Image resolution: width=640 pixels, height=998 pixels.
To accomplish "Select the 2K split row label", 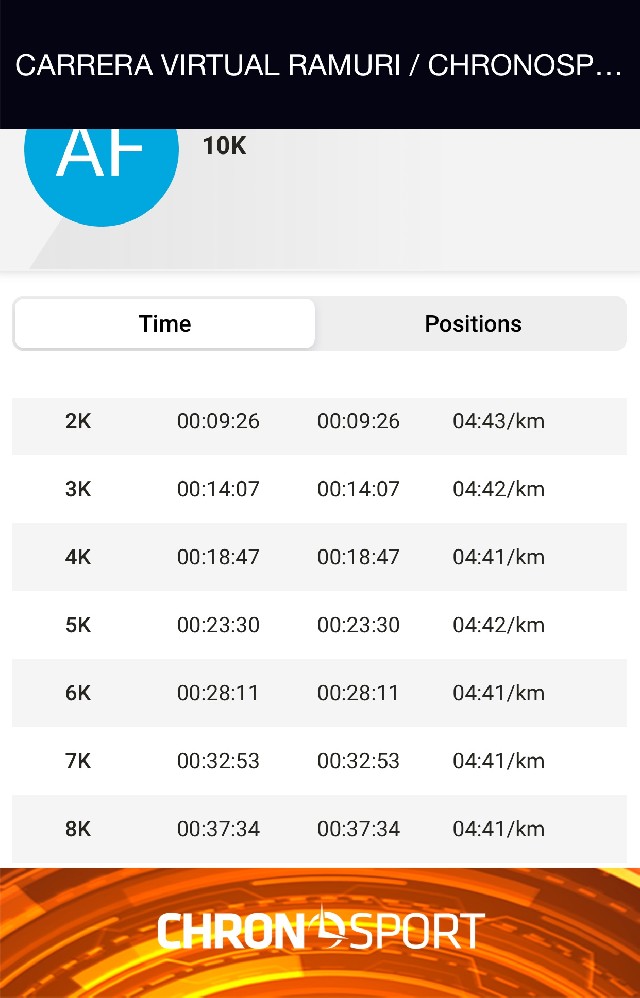I will (78, 421).
